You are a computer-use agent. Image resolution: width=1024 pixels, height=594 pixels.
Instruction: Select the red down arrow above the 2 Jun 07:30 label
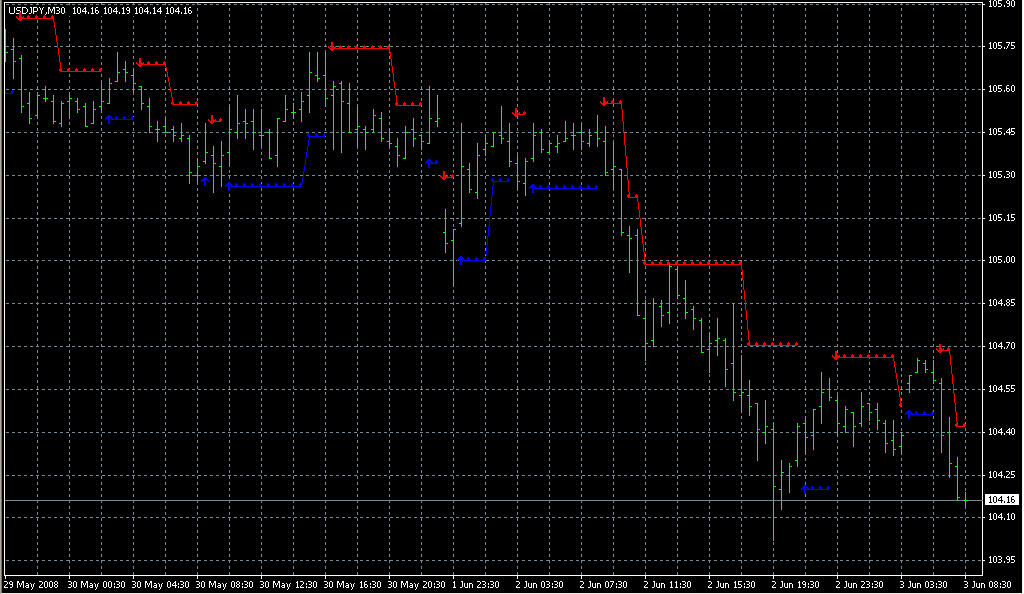605,101
